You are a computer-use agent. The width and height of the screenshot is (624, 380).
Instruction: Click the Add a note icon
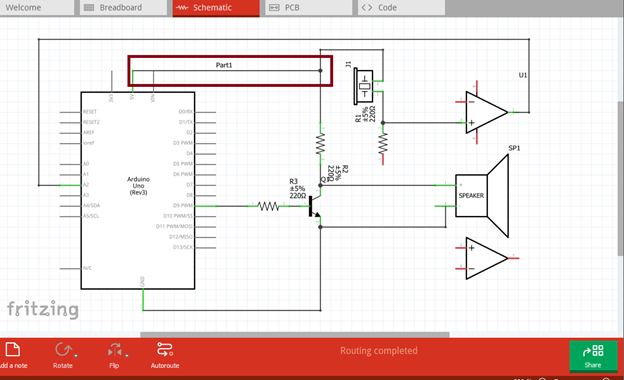pos(13,350)
